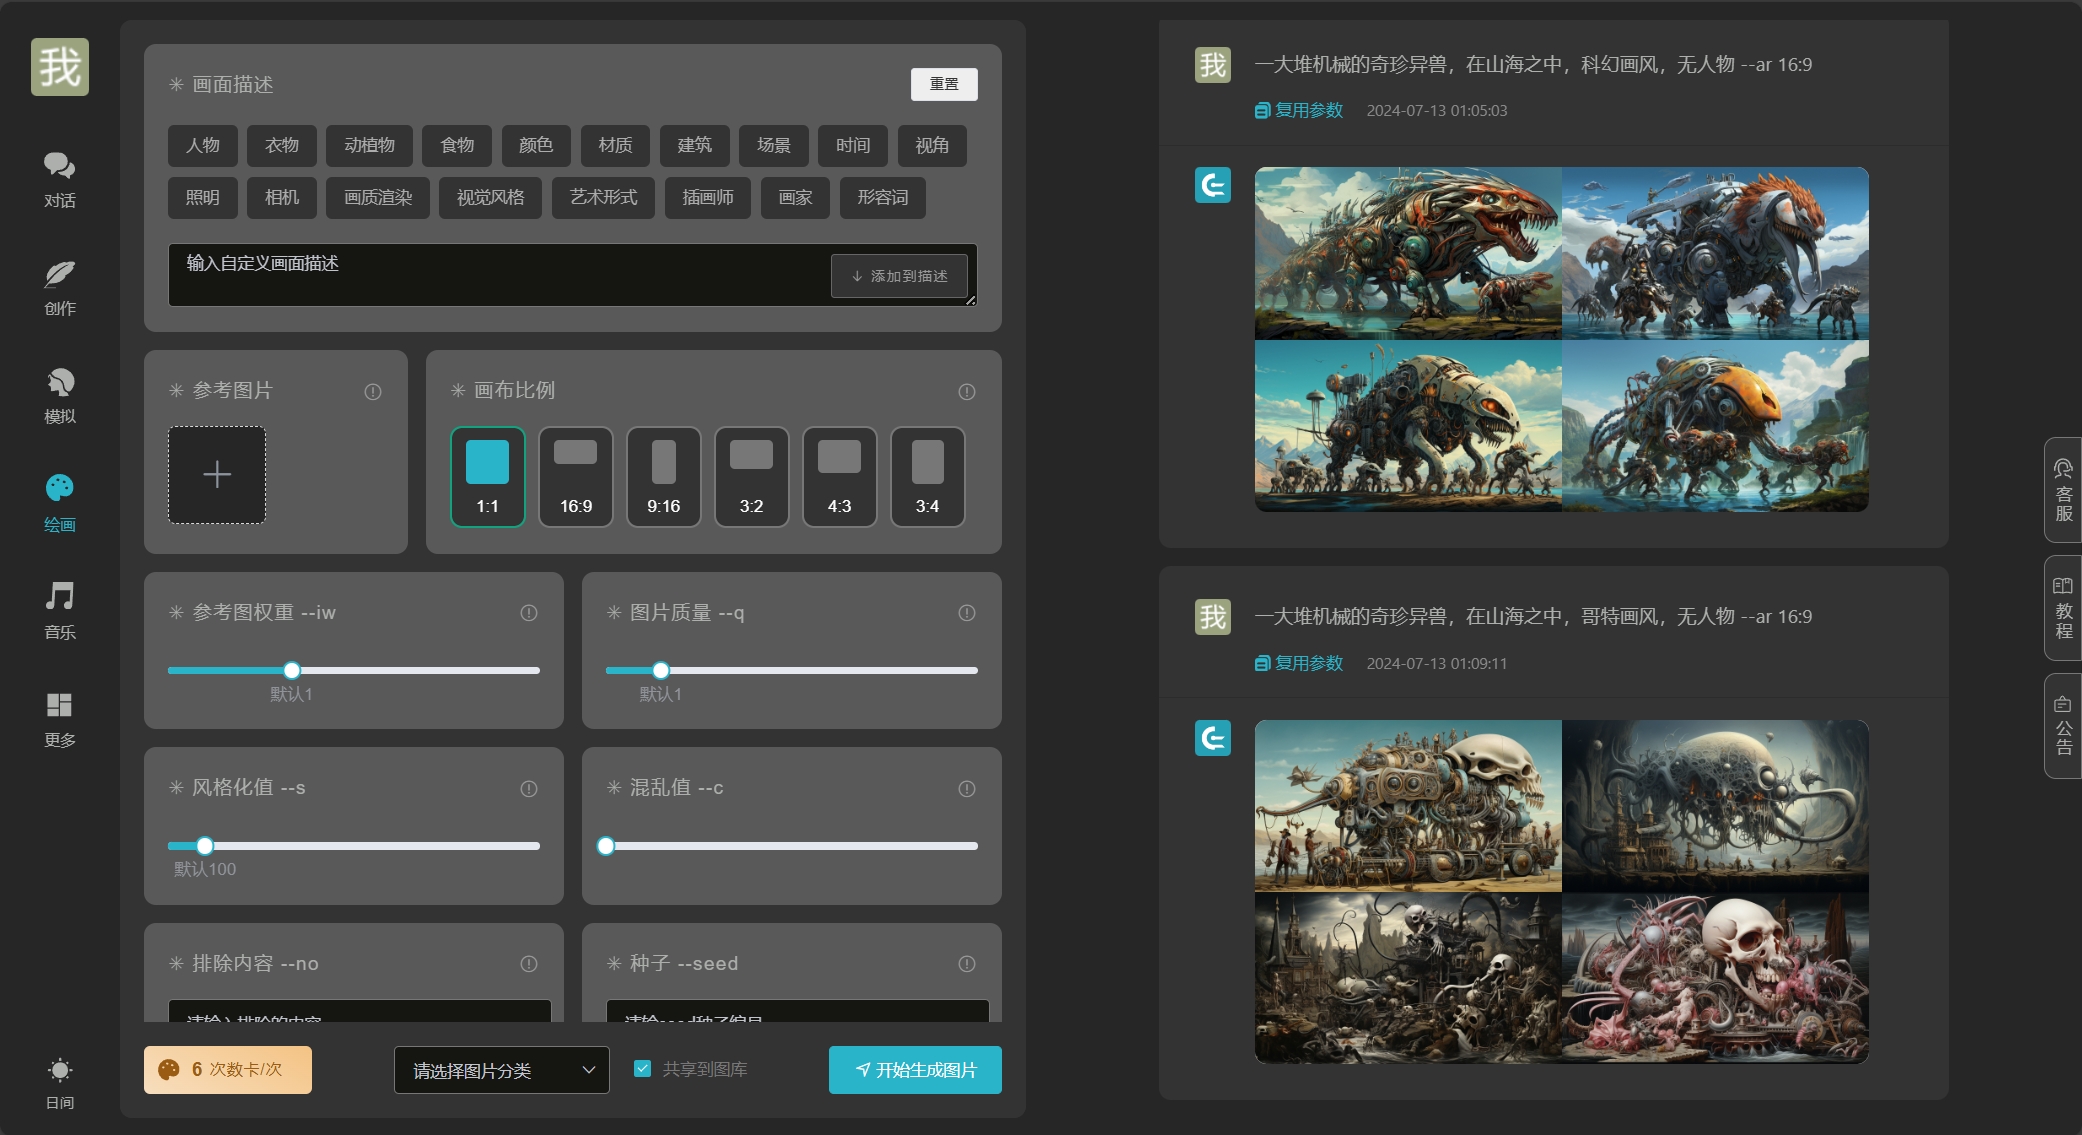Open the 材质 tag category

[x=616, y=146]
